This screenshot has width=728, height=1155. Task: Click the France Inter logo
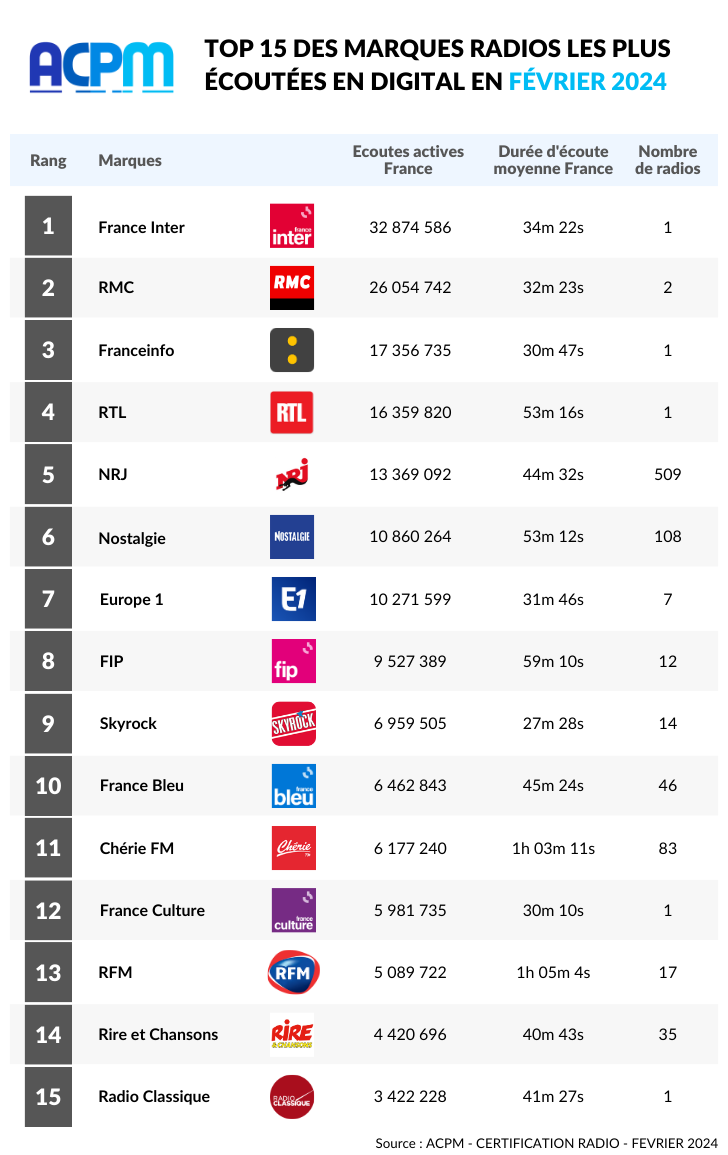tap(292, 226)
